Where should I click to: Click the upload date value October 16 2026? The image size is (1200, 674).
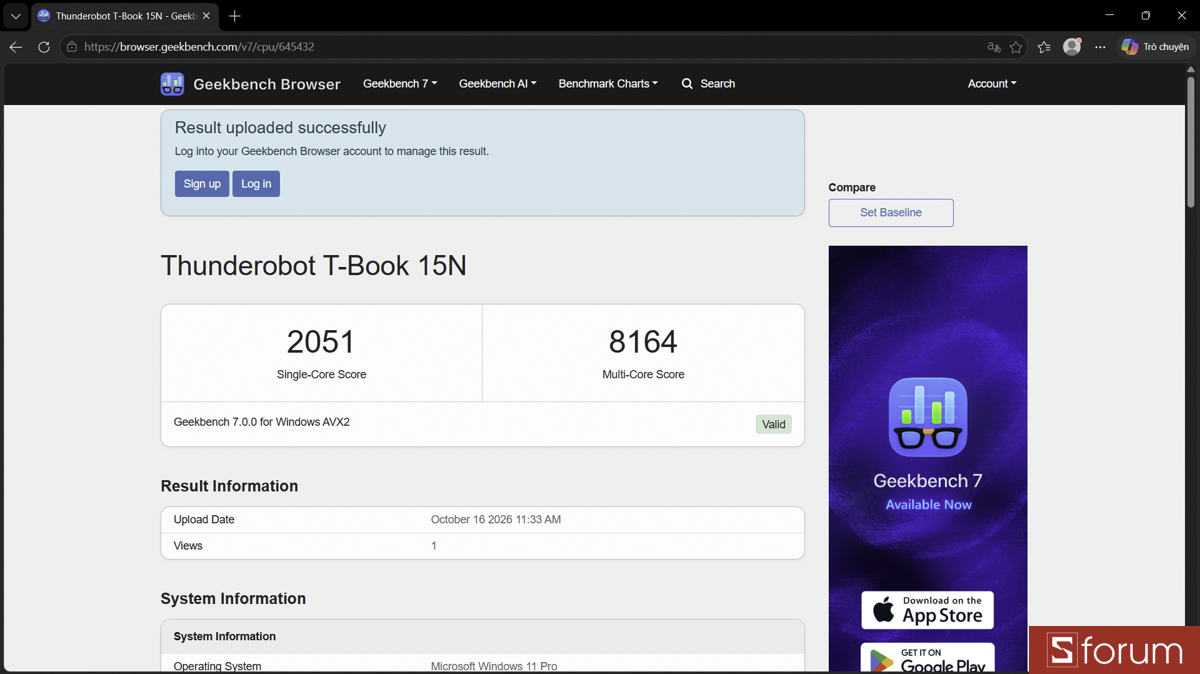(x=496, y=520)
